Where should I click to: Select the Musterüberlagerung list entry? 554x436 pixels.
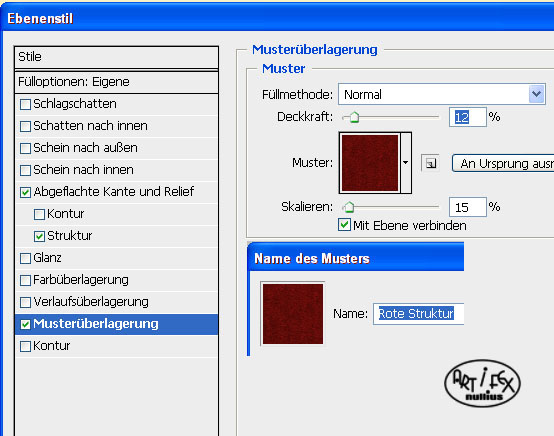click(x=117, y=324)
